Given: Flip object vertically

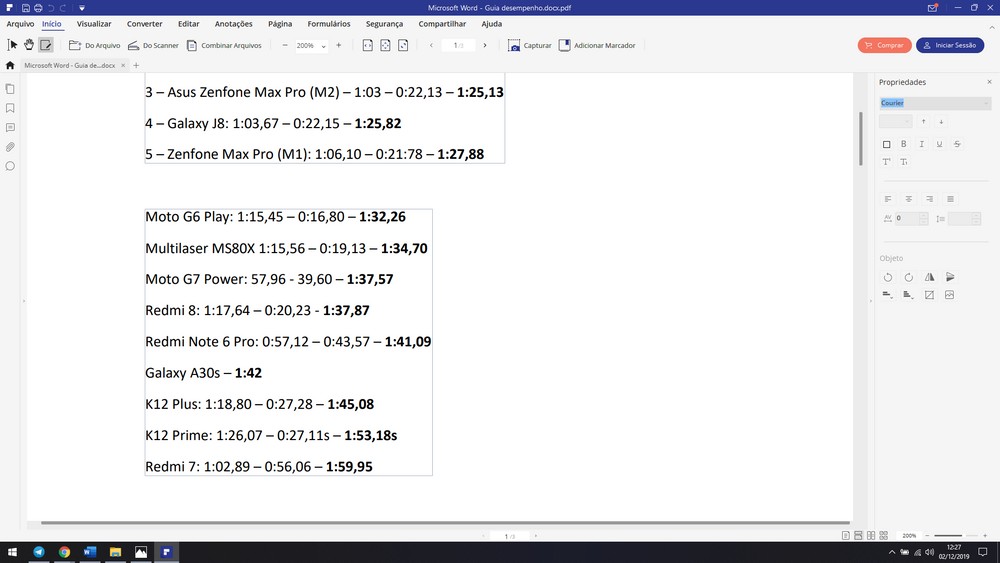Looking at the screenshot, I should tap(950, 277).
